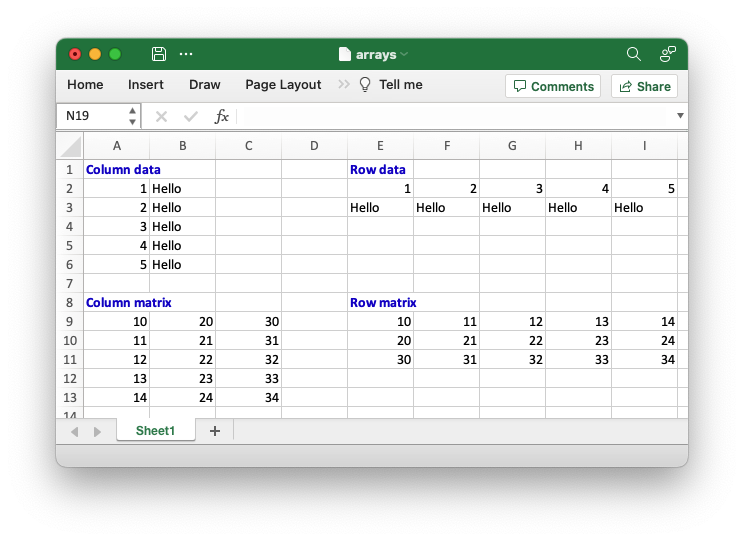Image resolution: width=744 pixels, height=541 pixels.
Task: Click cell 'Row matrix'
Action: tap(381, 302)
